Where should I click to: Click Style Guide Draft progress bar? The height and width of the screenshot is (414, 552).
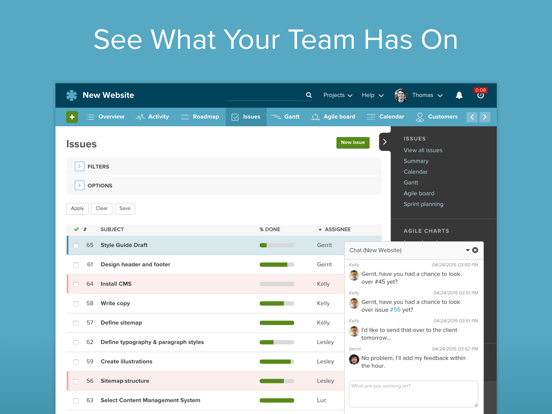277,245
